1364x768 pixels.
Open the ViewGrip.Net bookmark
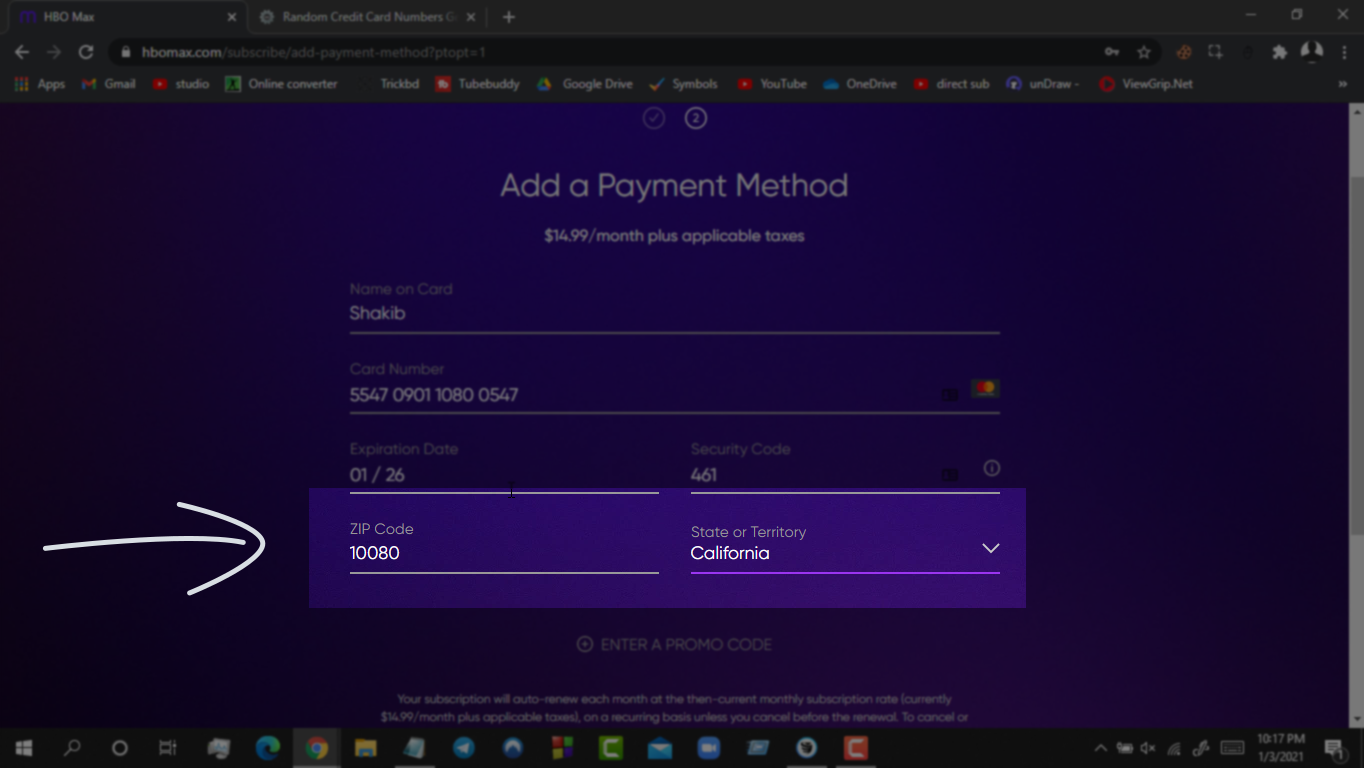tap(1146, 84)
